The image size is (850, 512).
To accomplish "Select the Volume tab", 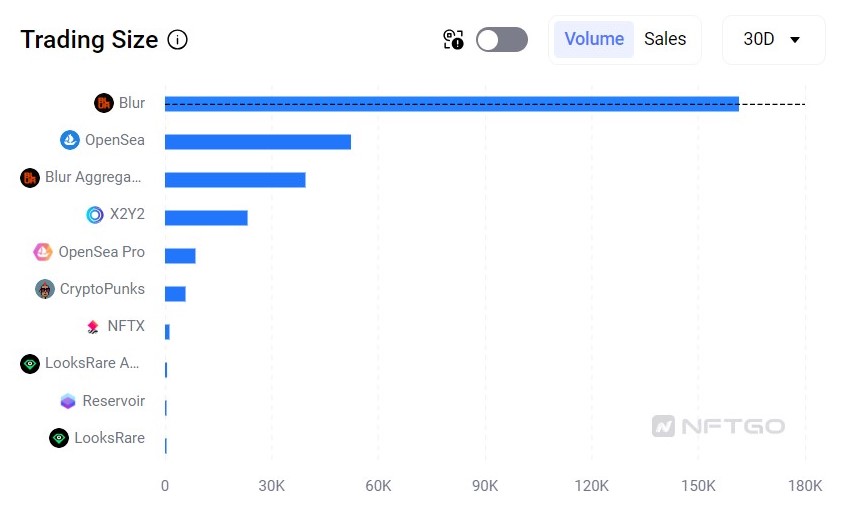I will coord(594,40).
